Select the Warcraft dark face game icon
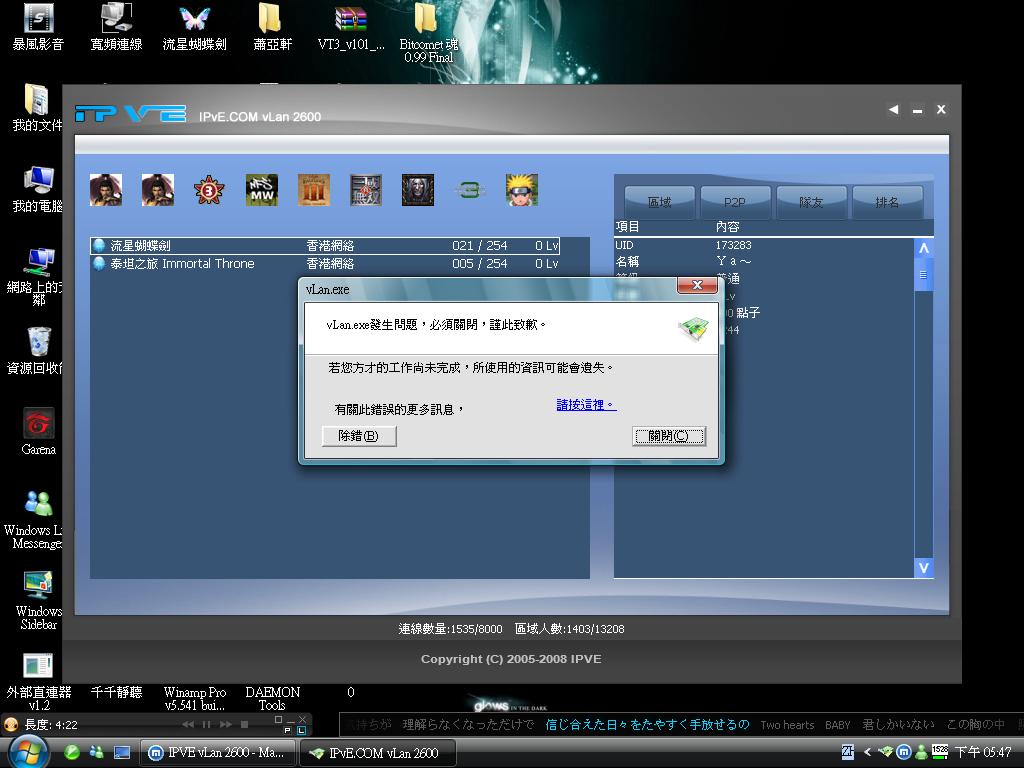This screenshot has height=768, width=1024. (x=418, y=190)
